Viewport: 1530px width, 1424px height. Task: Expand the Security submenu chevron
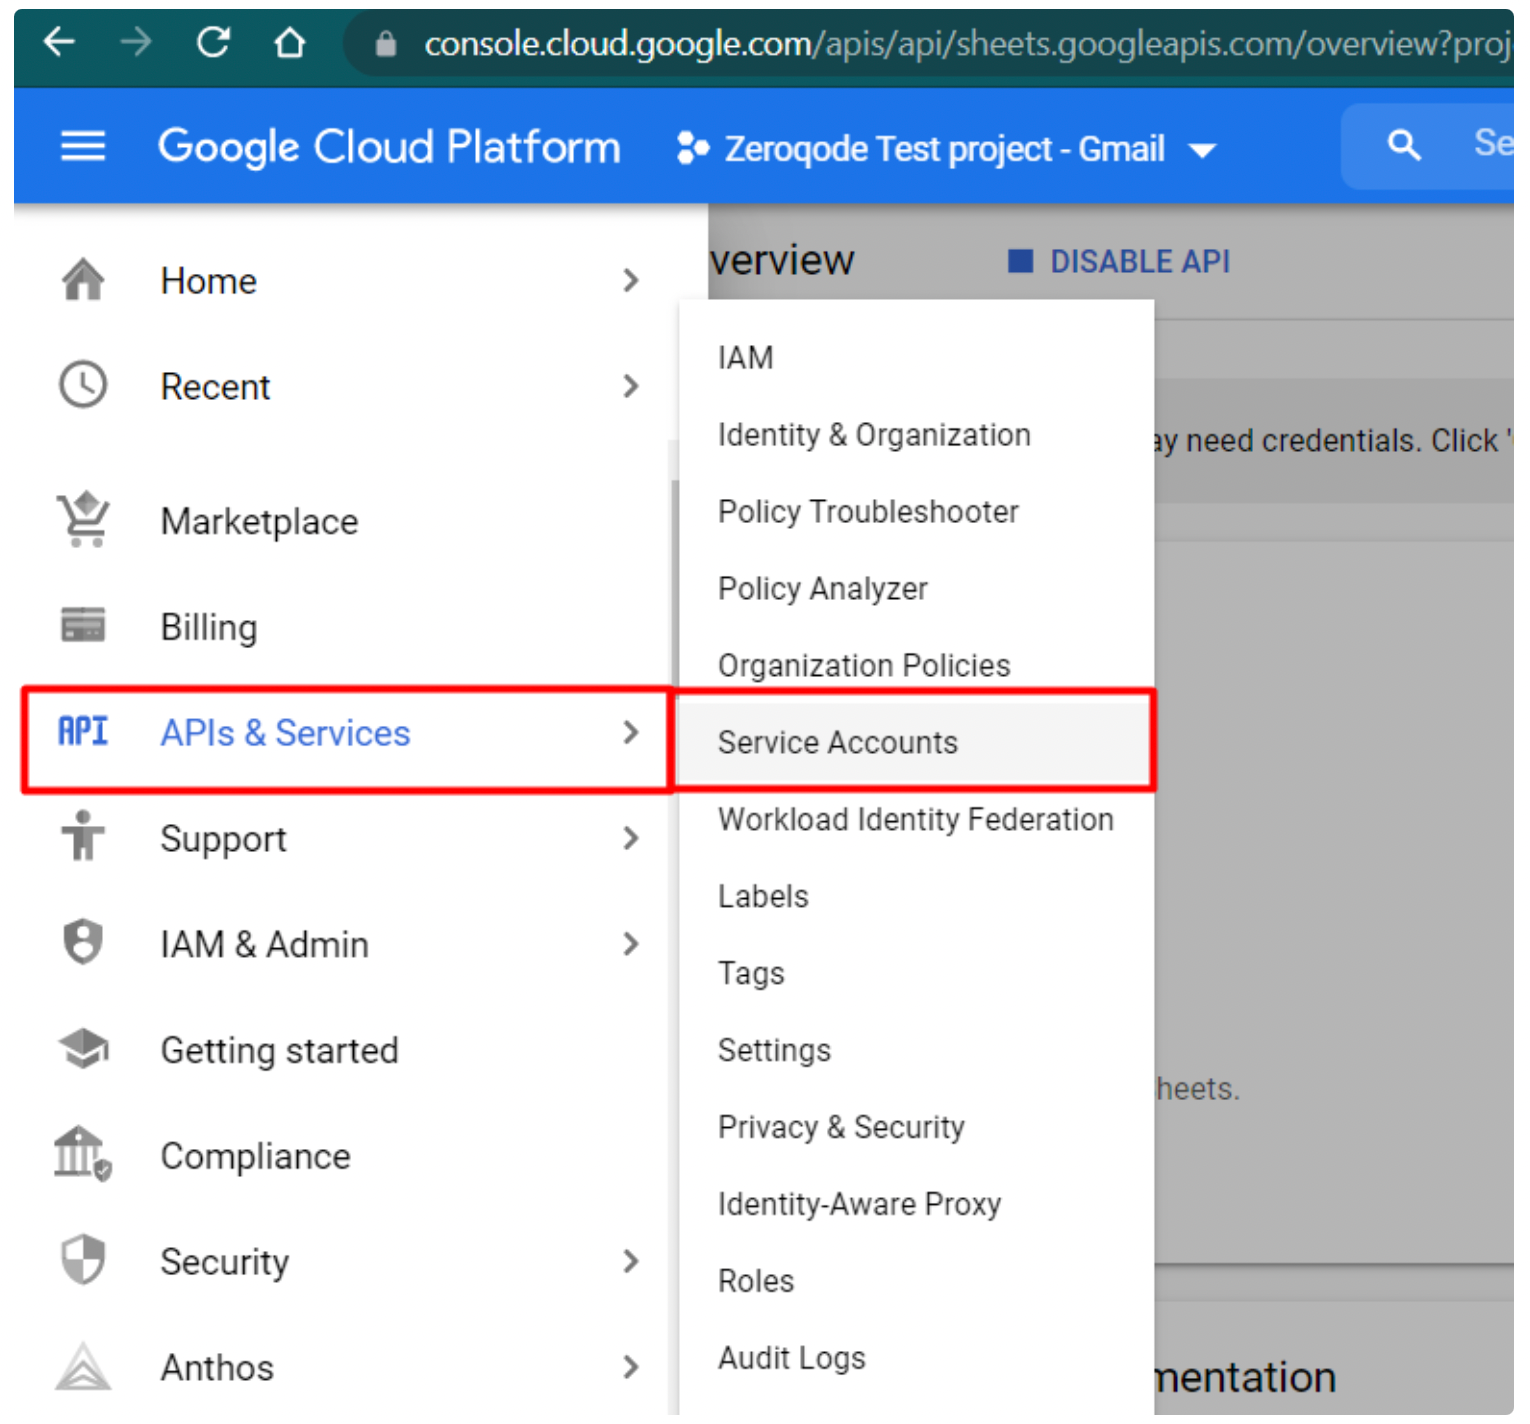coord(632,1261)
